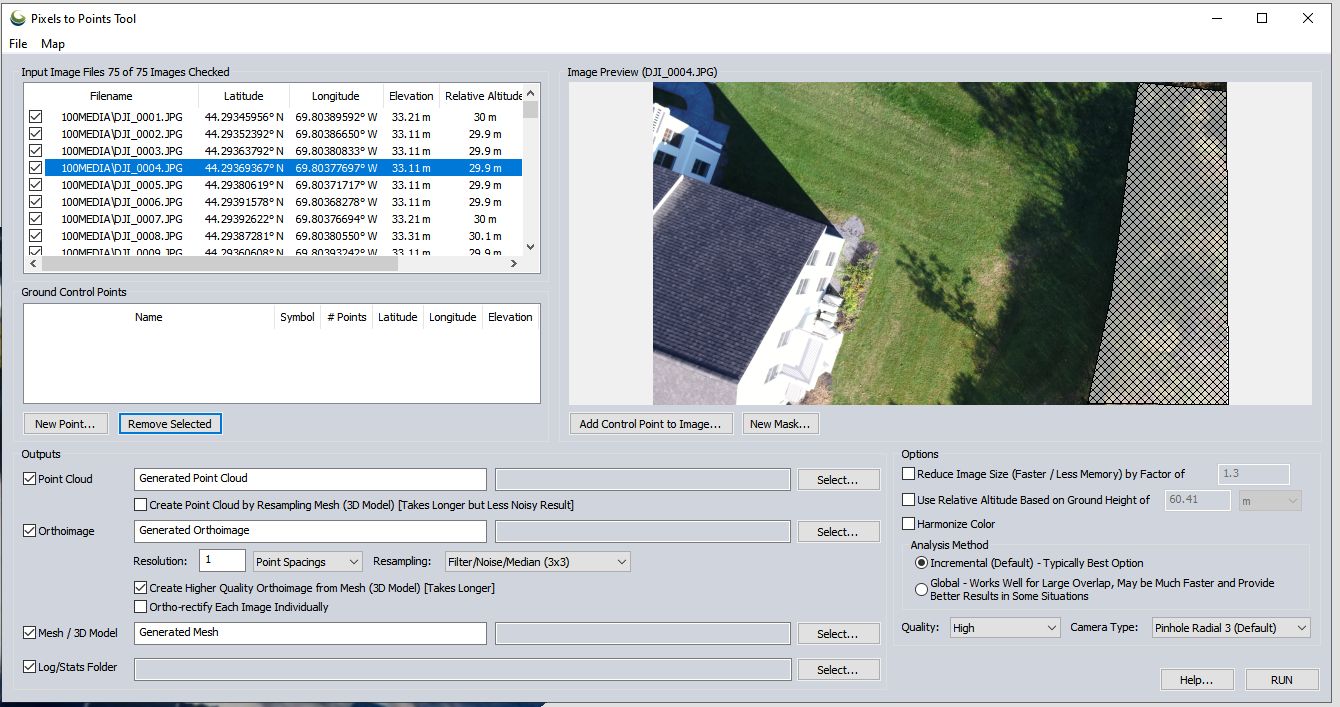Toggle the Point Cloud output checkbox
Screen dimensions: 1340x707
click(29, 479)
